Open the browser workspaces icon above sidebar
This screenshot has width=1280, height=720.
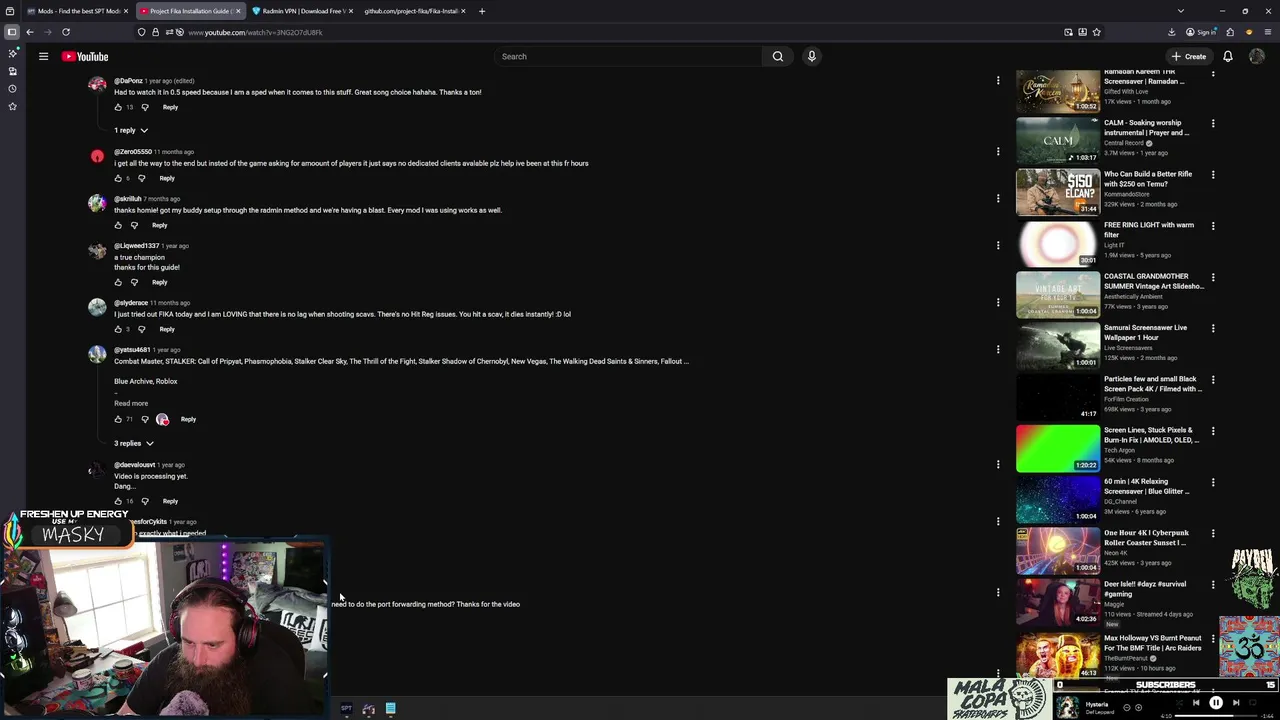tap(10, 11)
